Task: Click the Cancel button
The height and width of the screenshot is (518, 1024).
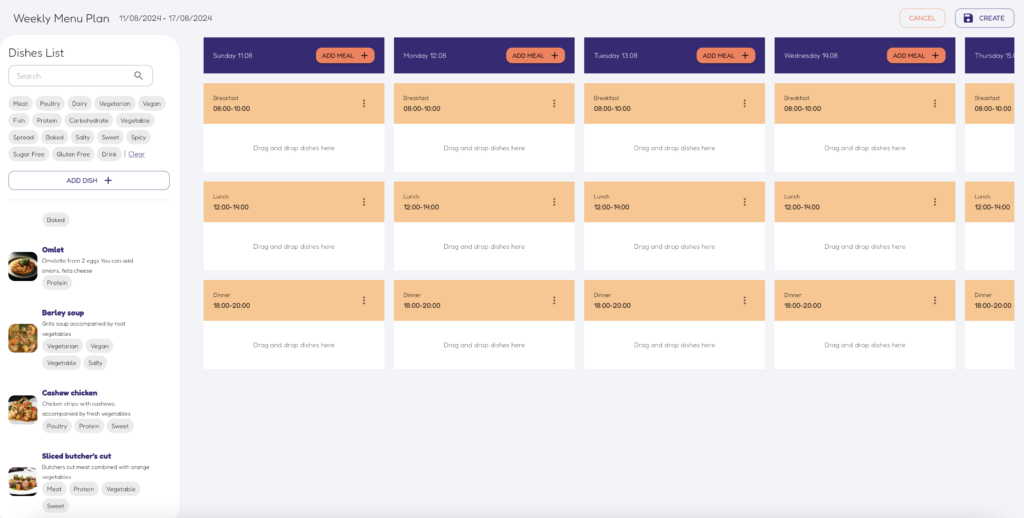Action: (x=922, y=18)
